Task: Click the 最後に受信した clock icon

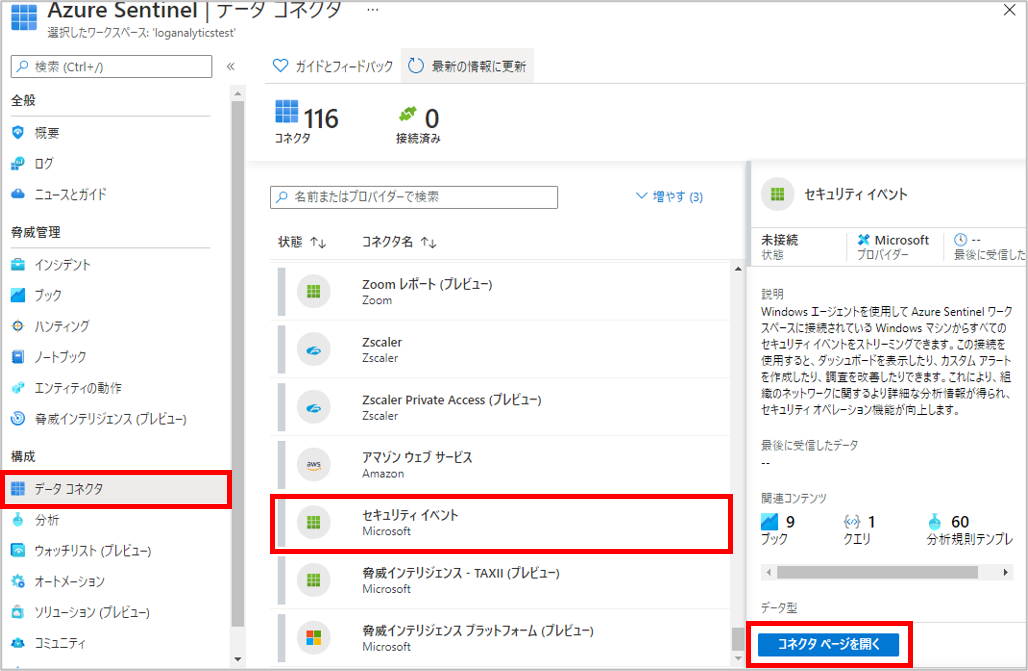Action: 960,239
